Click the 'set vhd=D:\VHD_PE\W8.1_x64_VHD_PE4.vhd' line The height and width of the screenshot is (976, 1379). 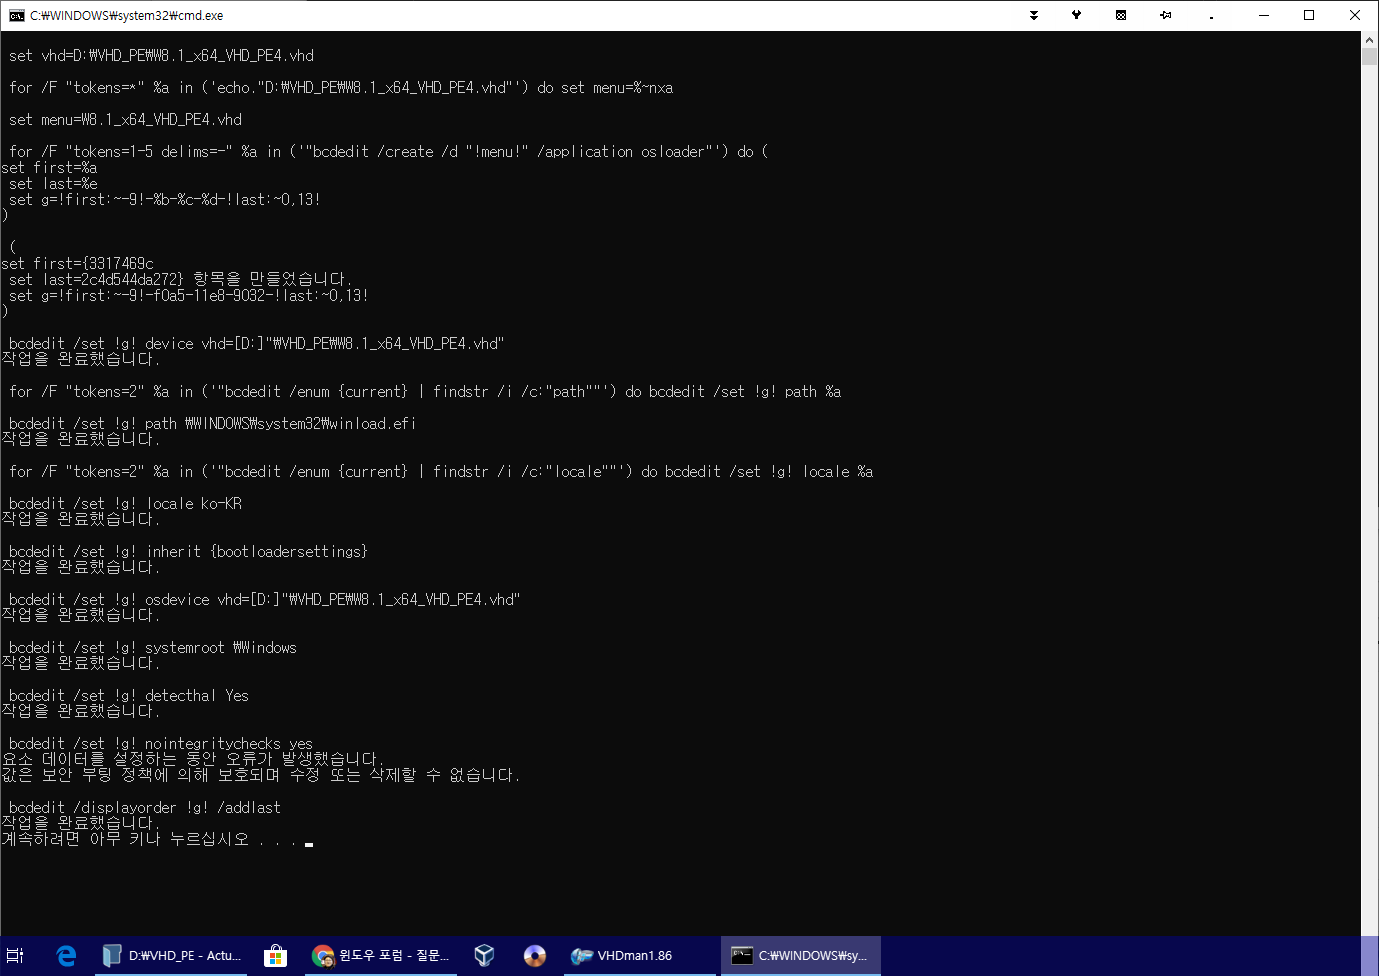[161, 56]
